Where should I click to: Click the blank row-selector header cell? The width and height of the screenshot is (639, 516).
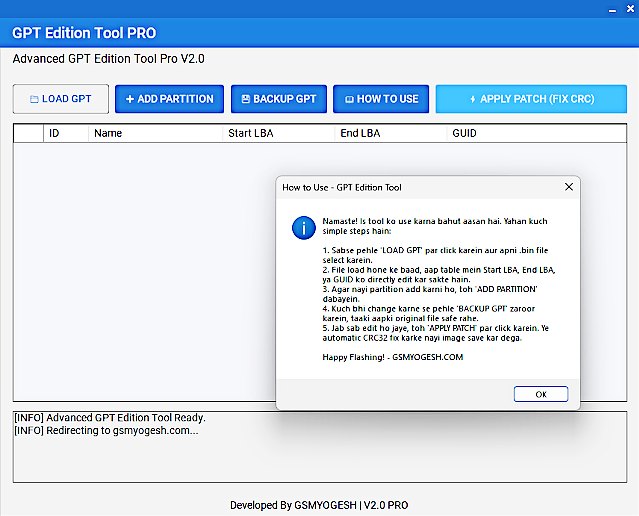point(28,133)
